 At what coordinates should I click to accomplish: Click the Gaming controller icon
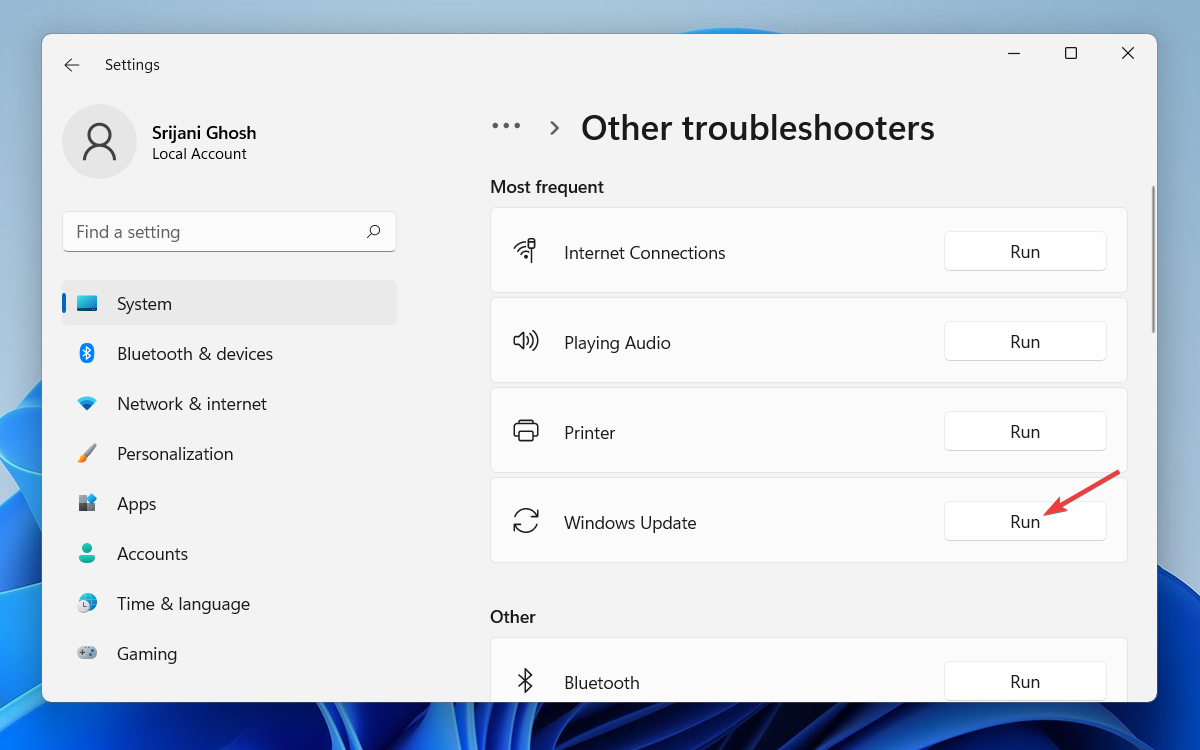pos(87,654)
